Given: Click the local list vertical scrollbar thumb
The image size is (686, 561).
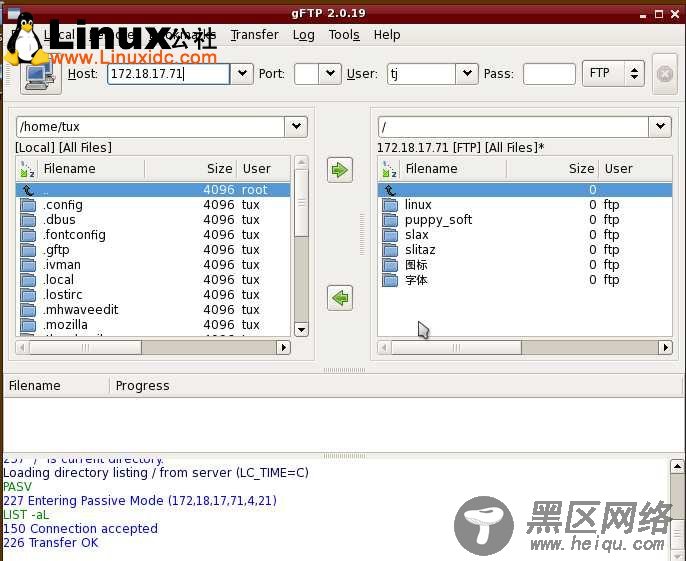Looking at the screenshot, I should tap(301, 203).
